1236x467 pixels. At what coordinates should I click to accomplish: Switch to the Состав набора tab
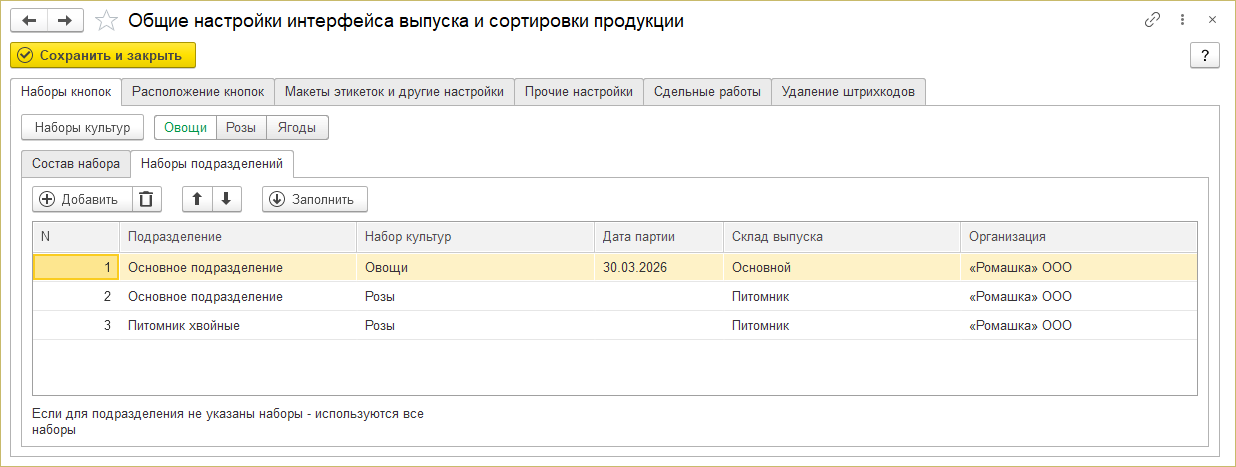tap(76, 163)
